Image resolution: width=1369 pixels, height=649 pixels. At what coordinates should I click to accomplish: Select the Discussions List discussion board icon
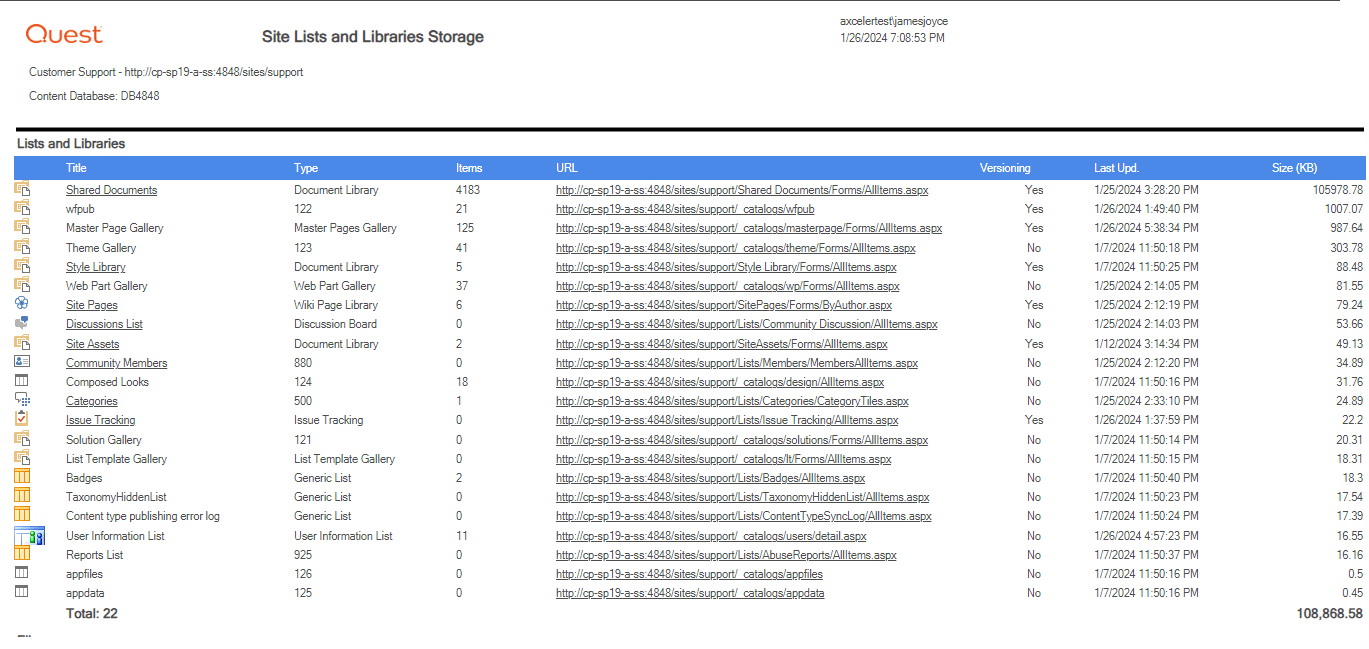21,323
